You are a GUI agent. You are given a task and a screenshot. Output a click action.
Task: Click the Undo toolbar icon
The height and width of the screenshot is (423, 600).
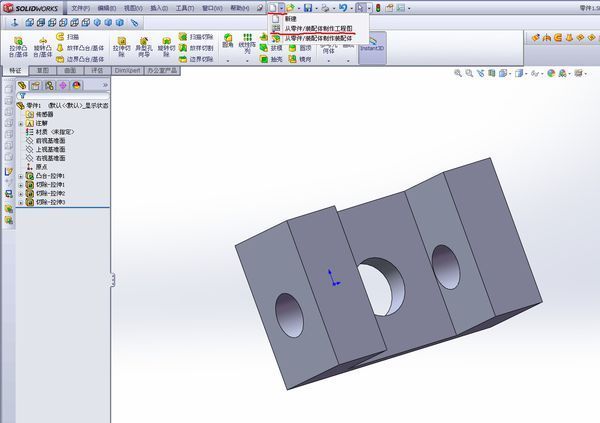[x=343, y=8]
